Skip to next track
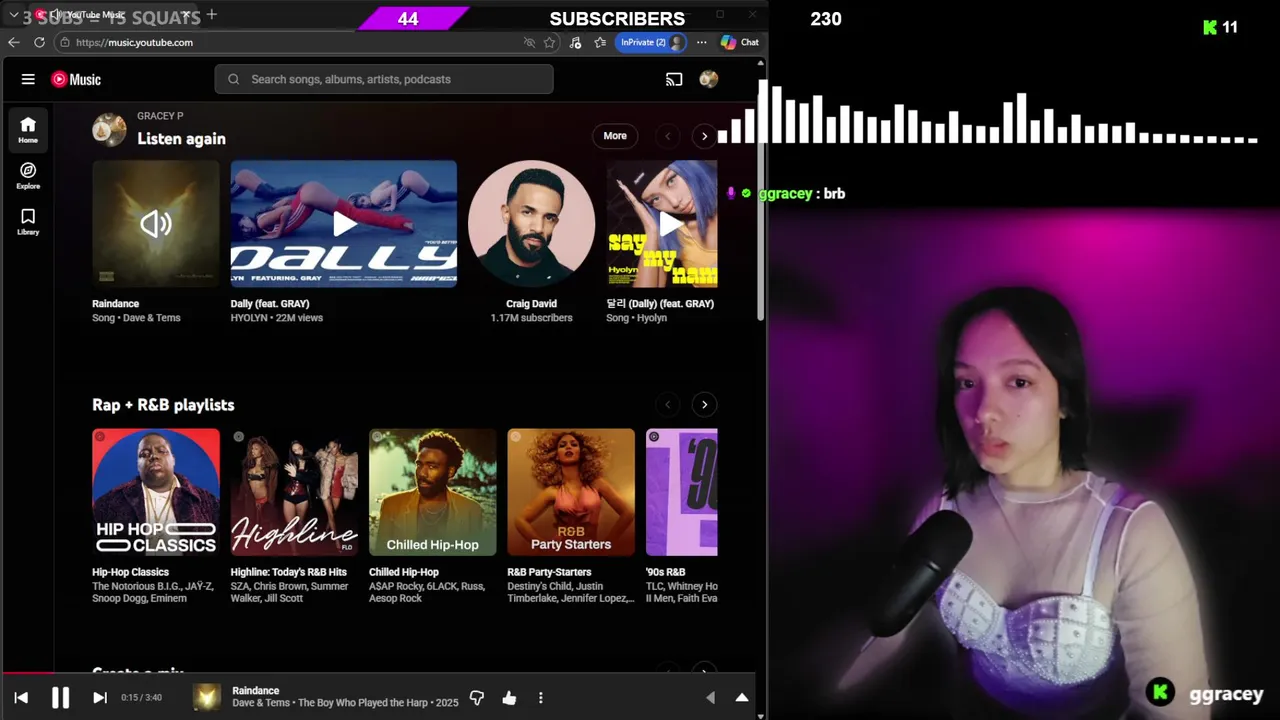This screenshot has width=1280, height=720. point(100,698)
